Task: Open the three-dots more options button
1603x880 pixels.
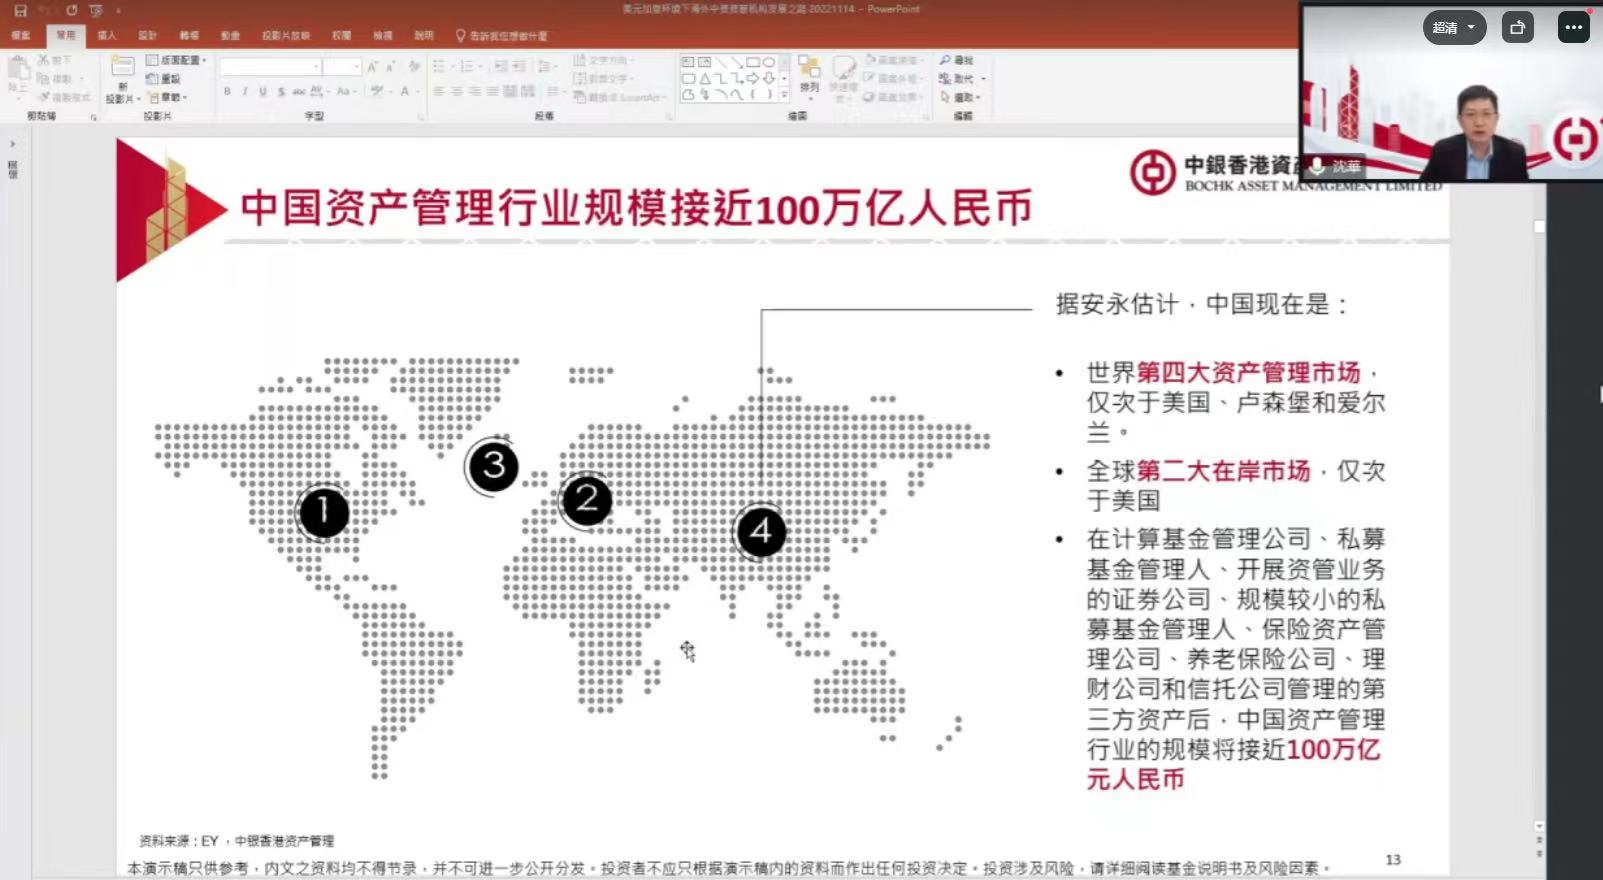Action: point(1573,28)
